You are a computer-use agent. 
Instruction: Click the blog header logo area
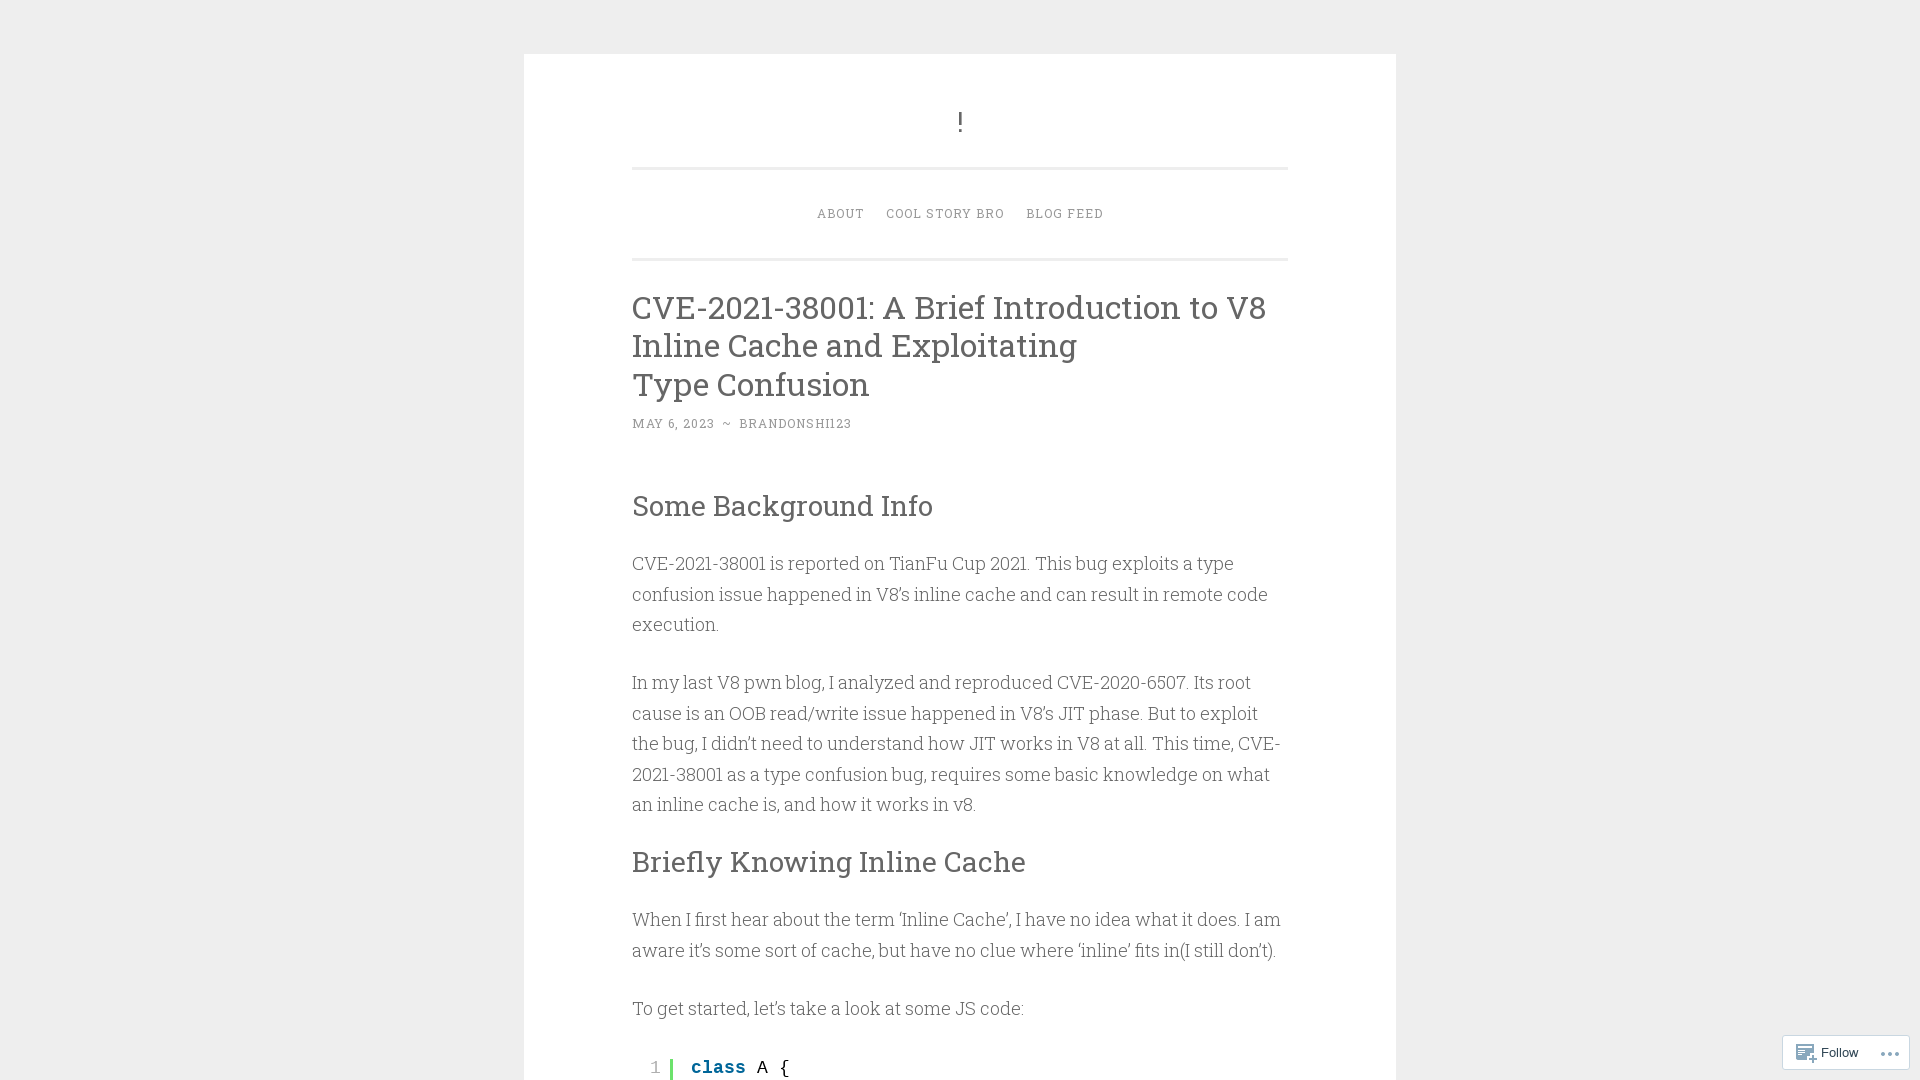tap(960, 120)
